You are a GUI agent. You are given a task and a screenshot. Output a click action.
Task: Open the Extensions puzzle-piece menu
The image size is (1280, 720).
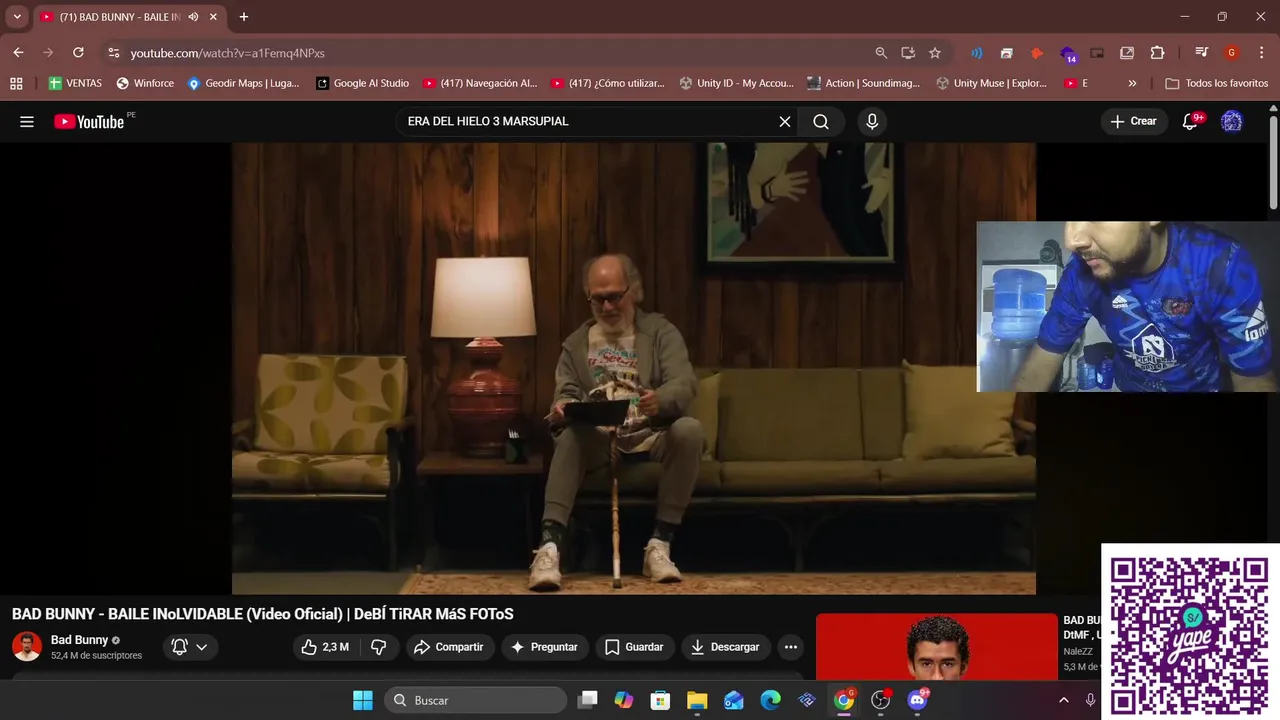click(1157, 53)
